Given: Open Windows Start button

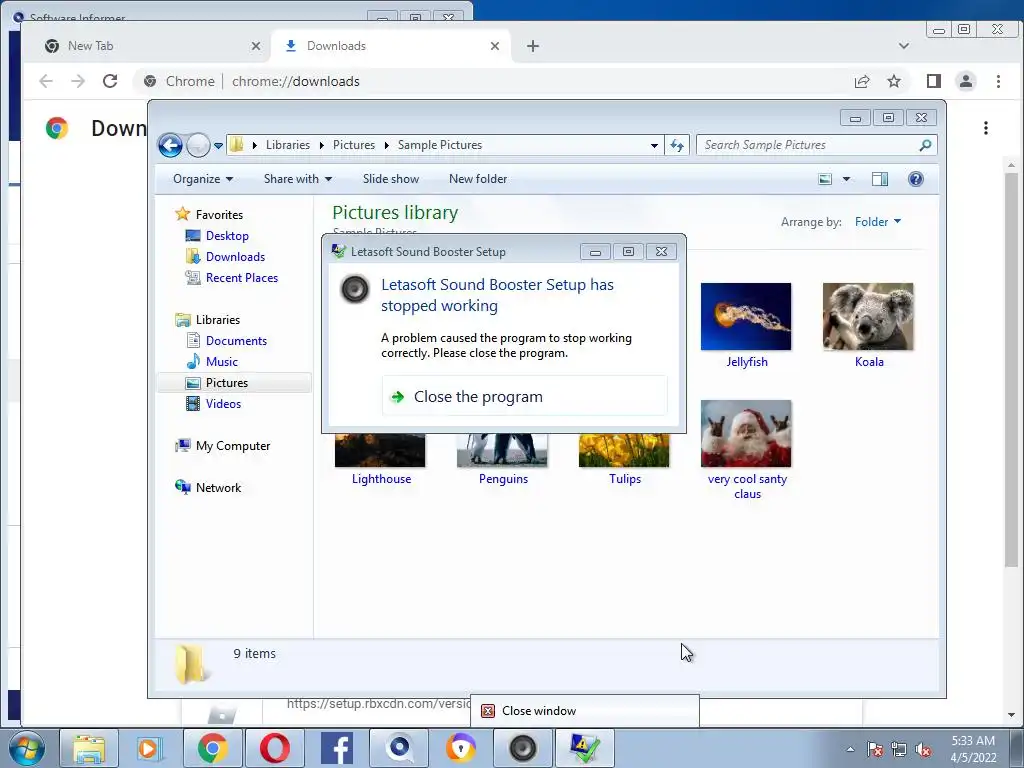Looking at the screenshot, I should click(x=27, y=748).
